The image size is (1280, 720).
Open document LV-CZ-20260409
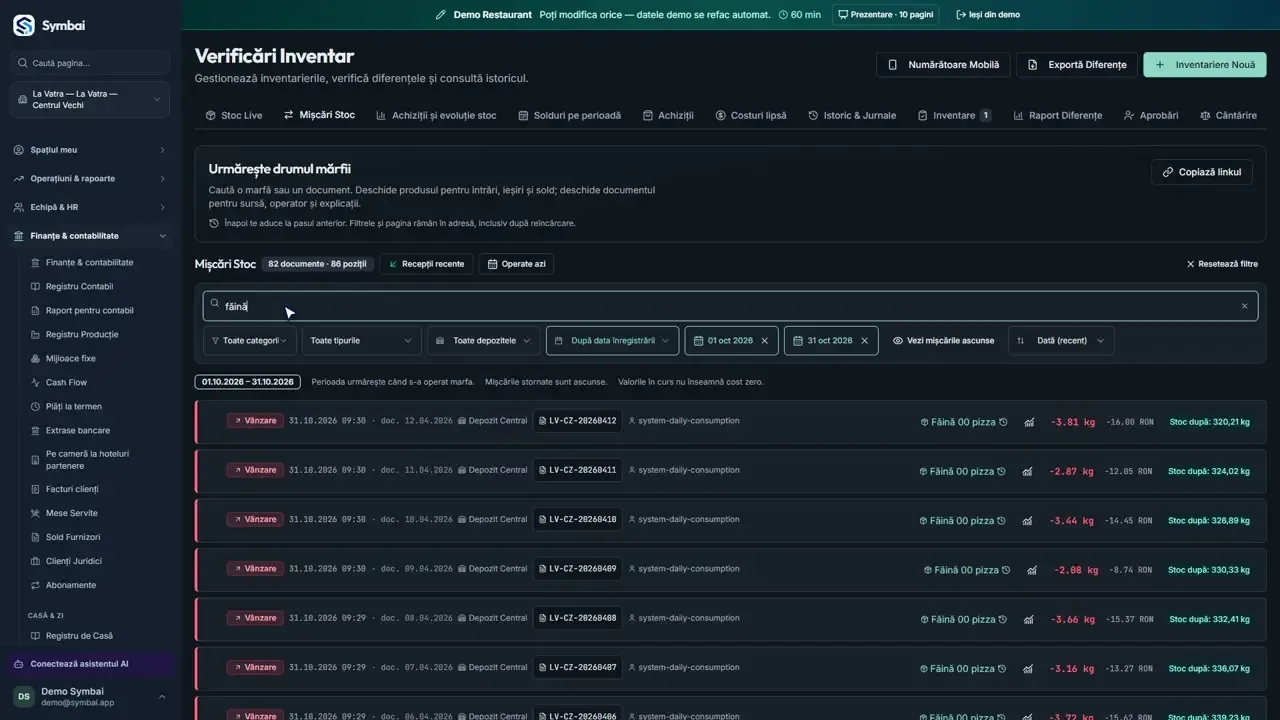[577, 569]
